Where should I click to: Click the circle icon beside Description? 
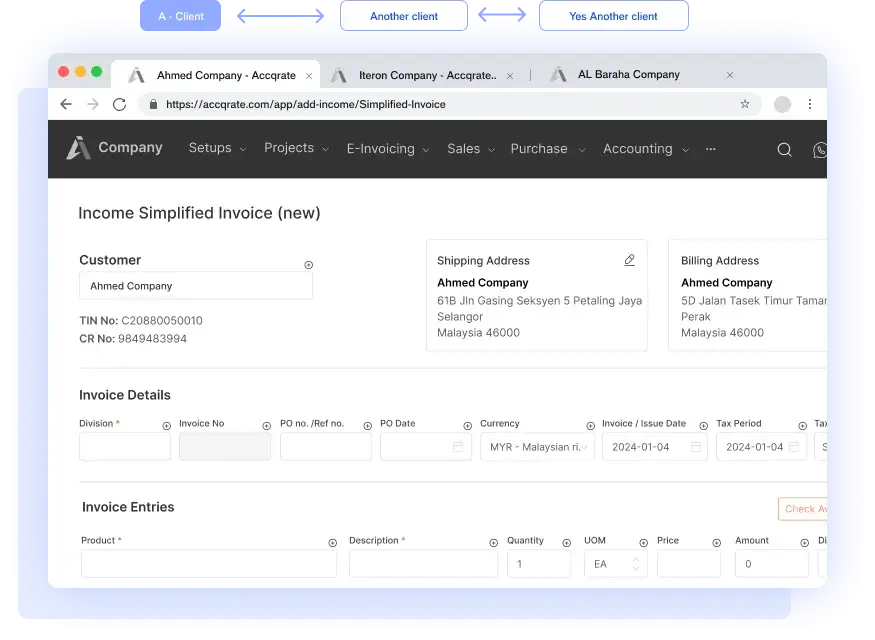[x=493, y=543]
